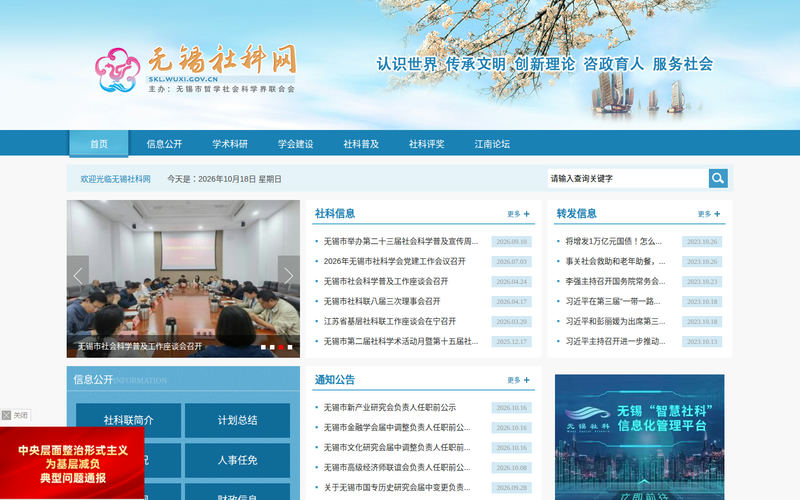The width and height of the screenshot is (800, 500).
Task: Open the 江南论坛 nav menu
Action: click(x=492, y=144)
